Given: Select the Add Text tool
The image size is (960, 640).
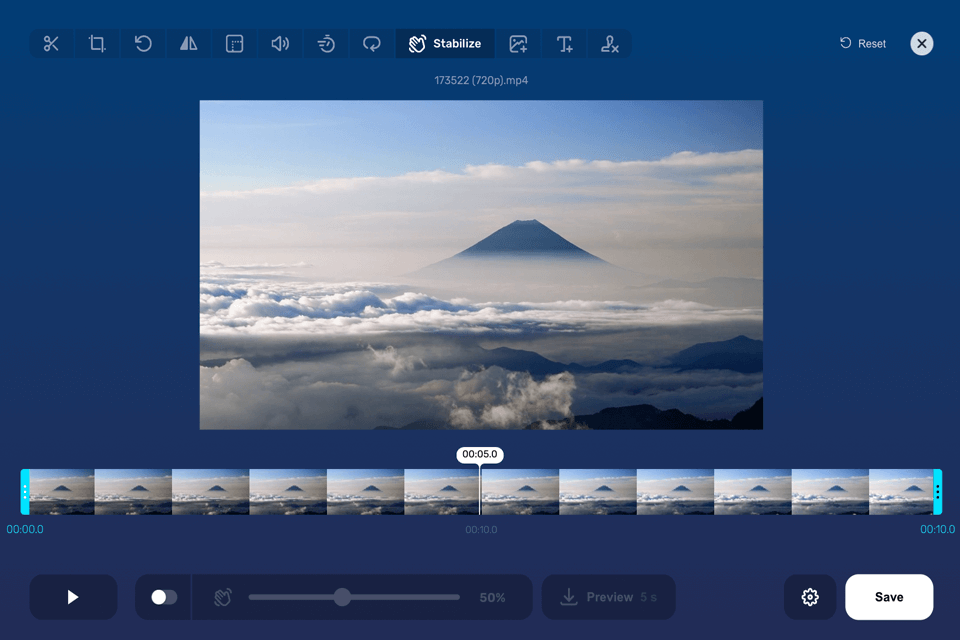Looking at the screenshot, I should [x=564, y=43].
